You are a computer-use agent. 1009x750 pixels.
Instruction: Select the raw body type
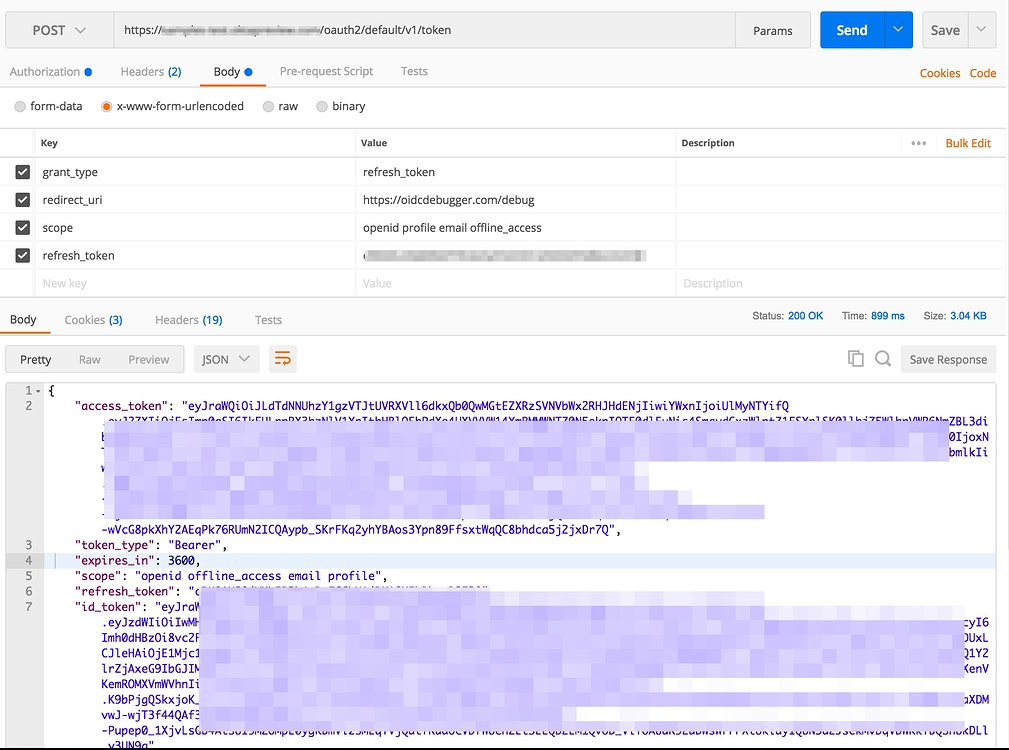point(268,106)
